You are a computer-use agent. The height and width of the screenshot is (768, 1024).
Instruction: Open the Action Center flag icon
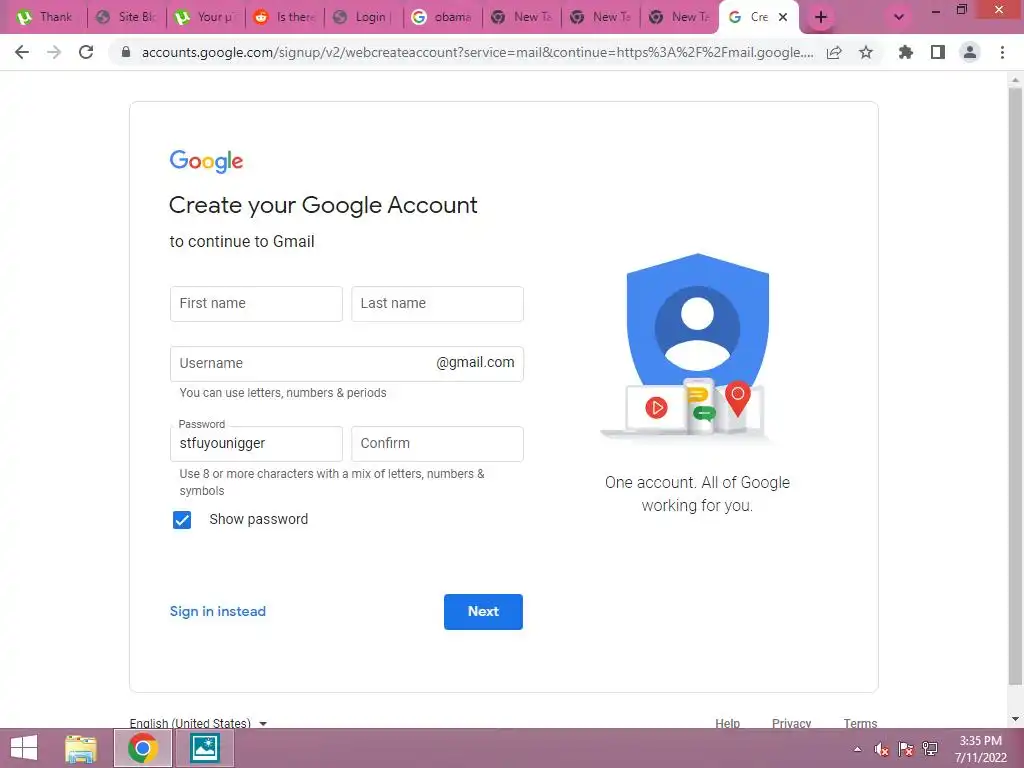pyautogui.click(x=905, y=749)
